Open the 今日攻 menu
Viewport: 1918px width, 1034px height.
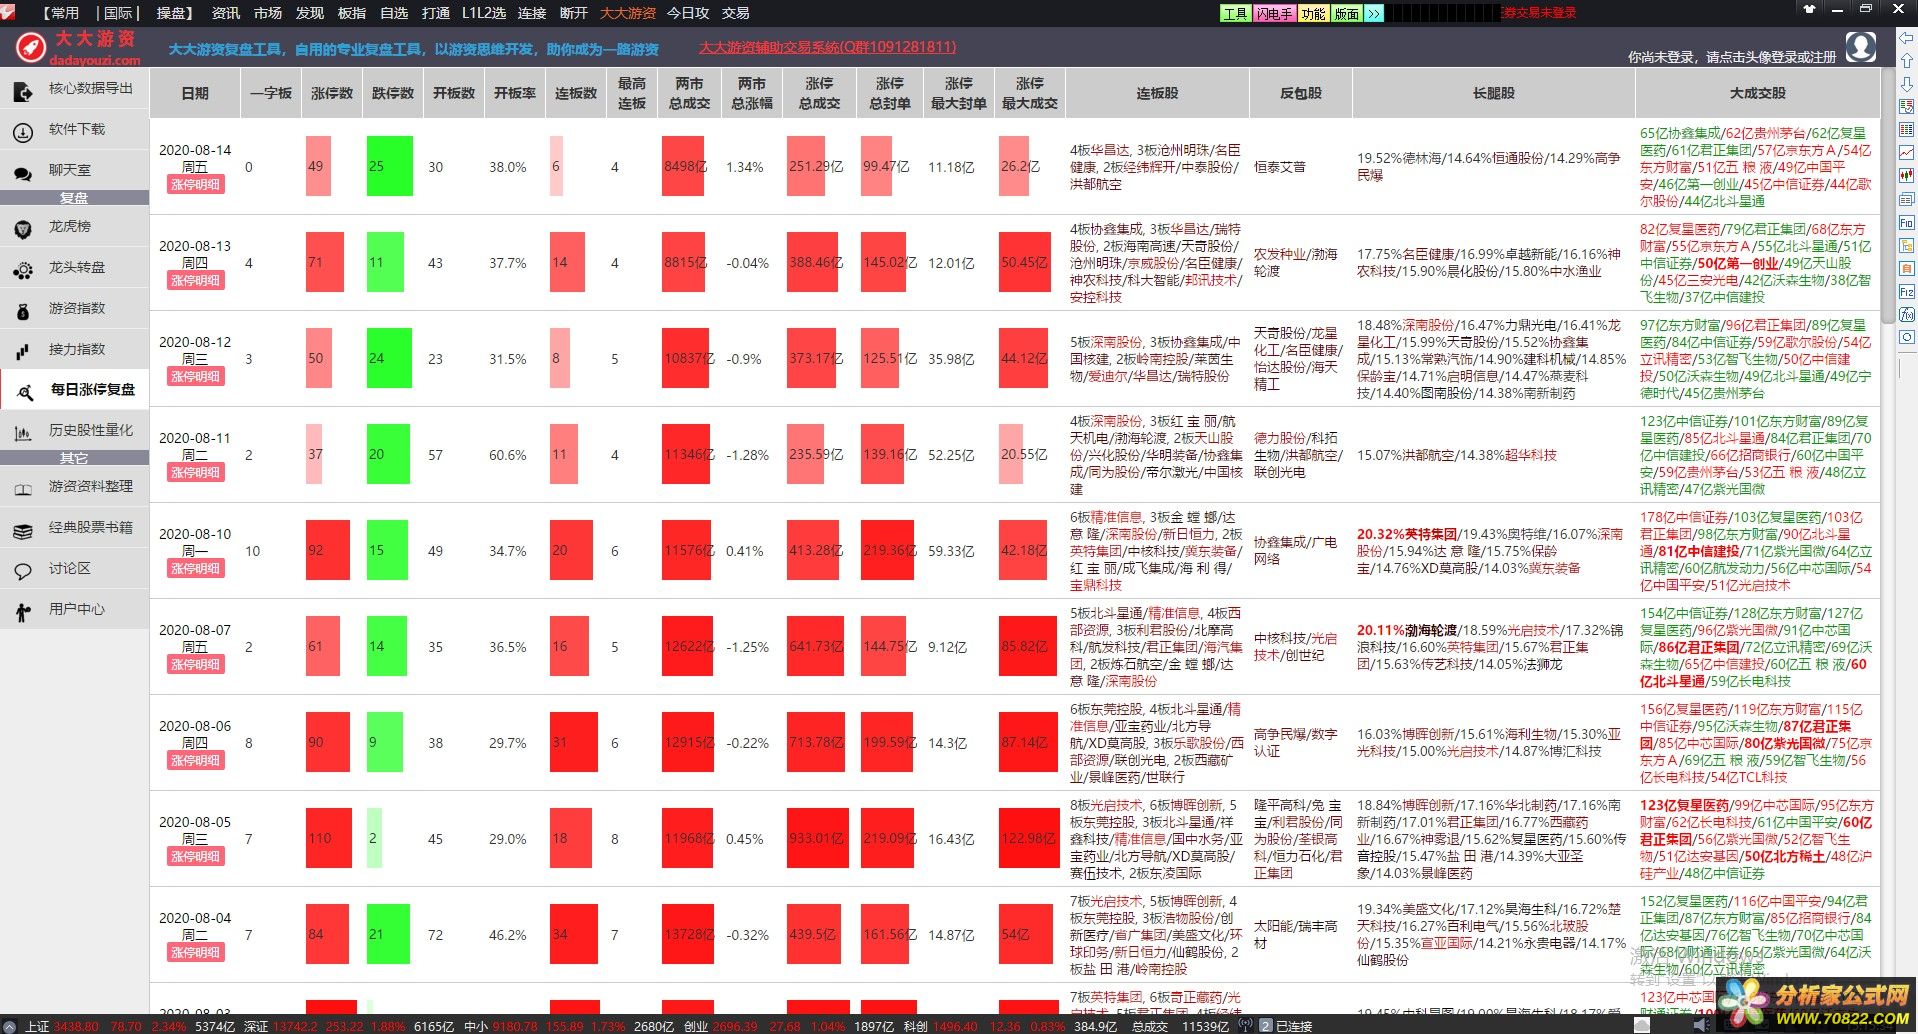tap(688, 13)
